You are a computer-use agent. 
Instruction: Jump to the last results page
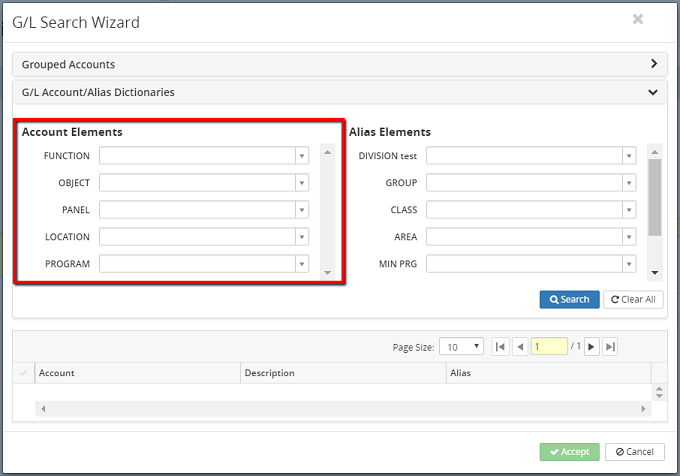[610, 347]
